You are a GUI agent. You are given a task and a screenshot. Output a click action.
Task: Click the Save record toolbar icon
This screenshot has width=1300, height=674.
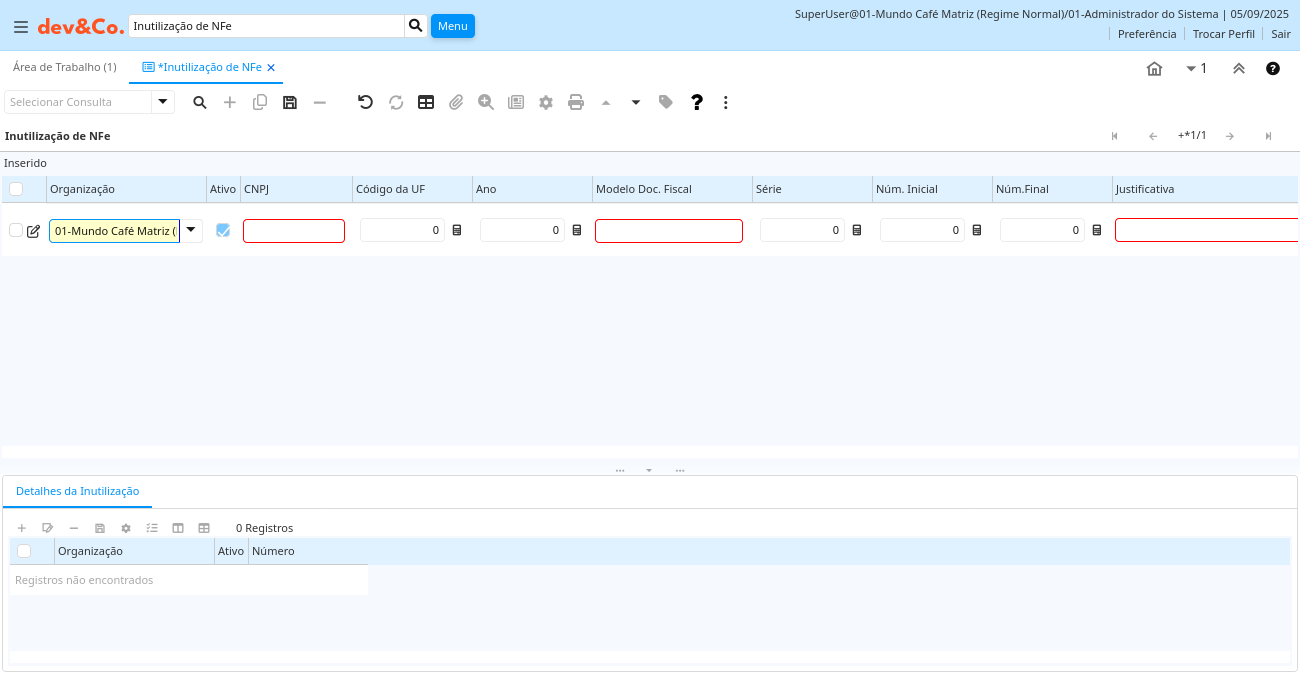(290, 102)
